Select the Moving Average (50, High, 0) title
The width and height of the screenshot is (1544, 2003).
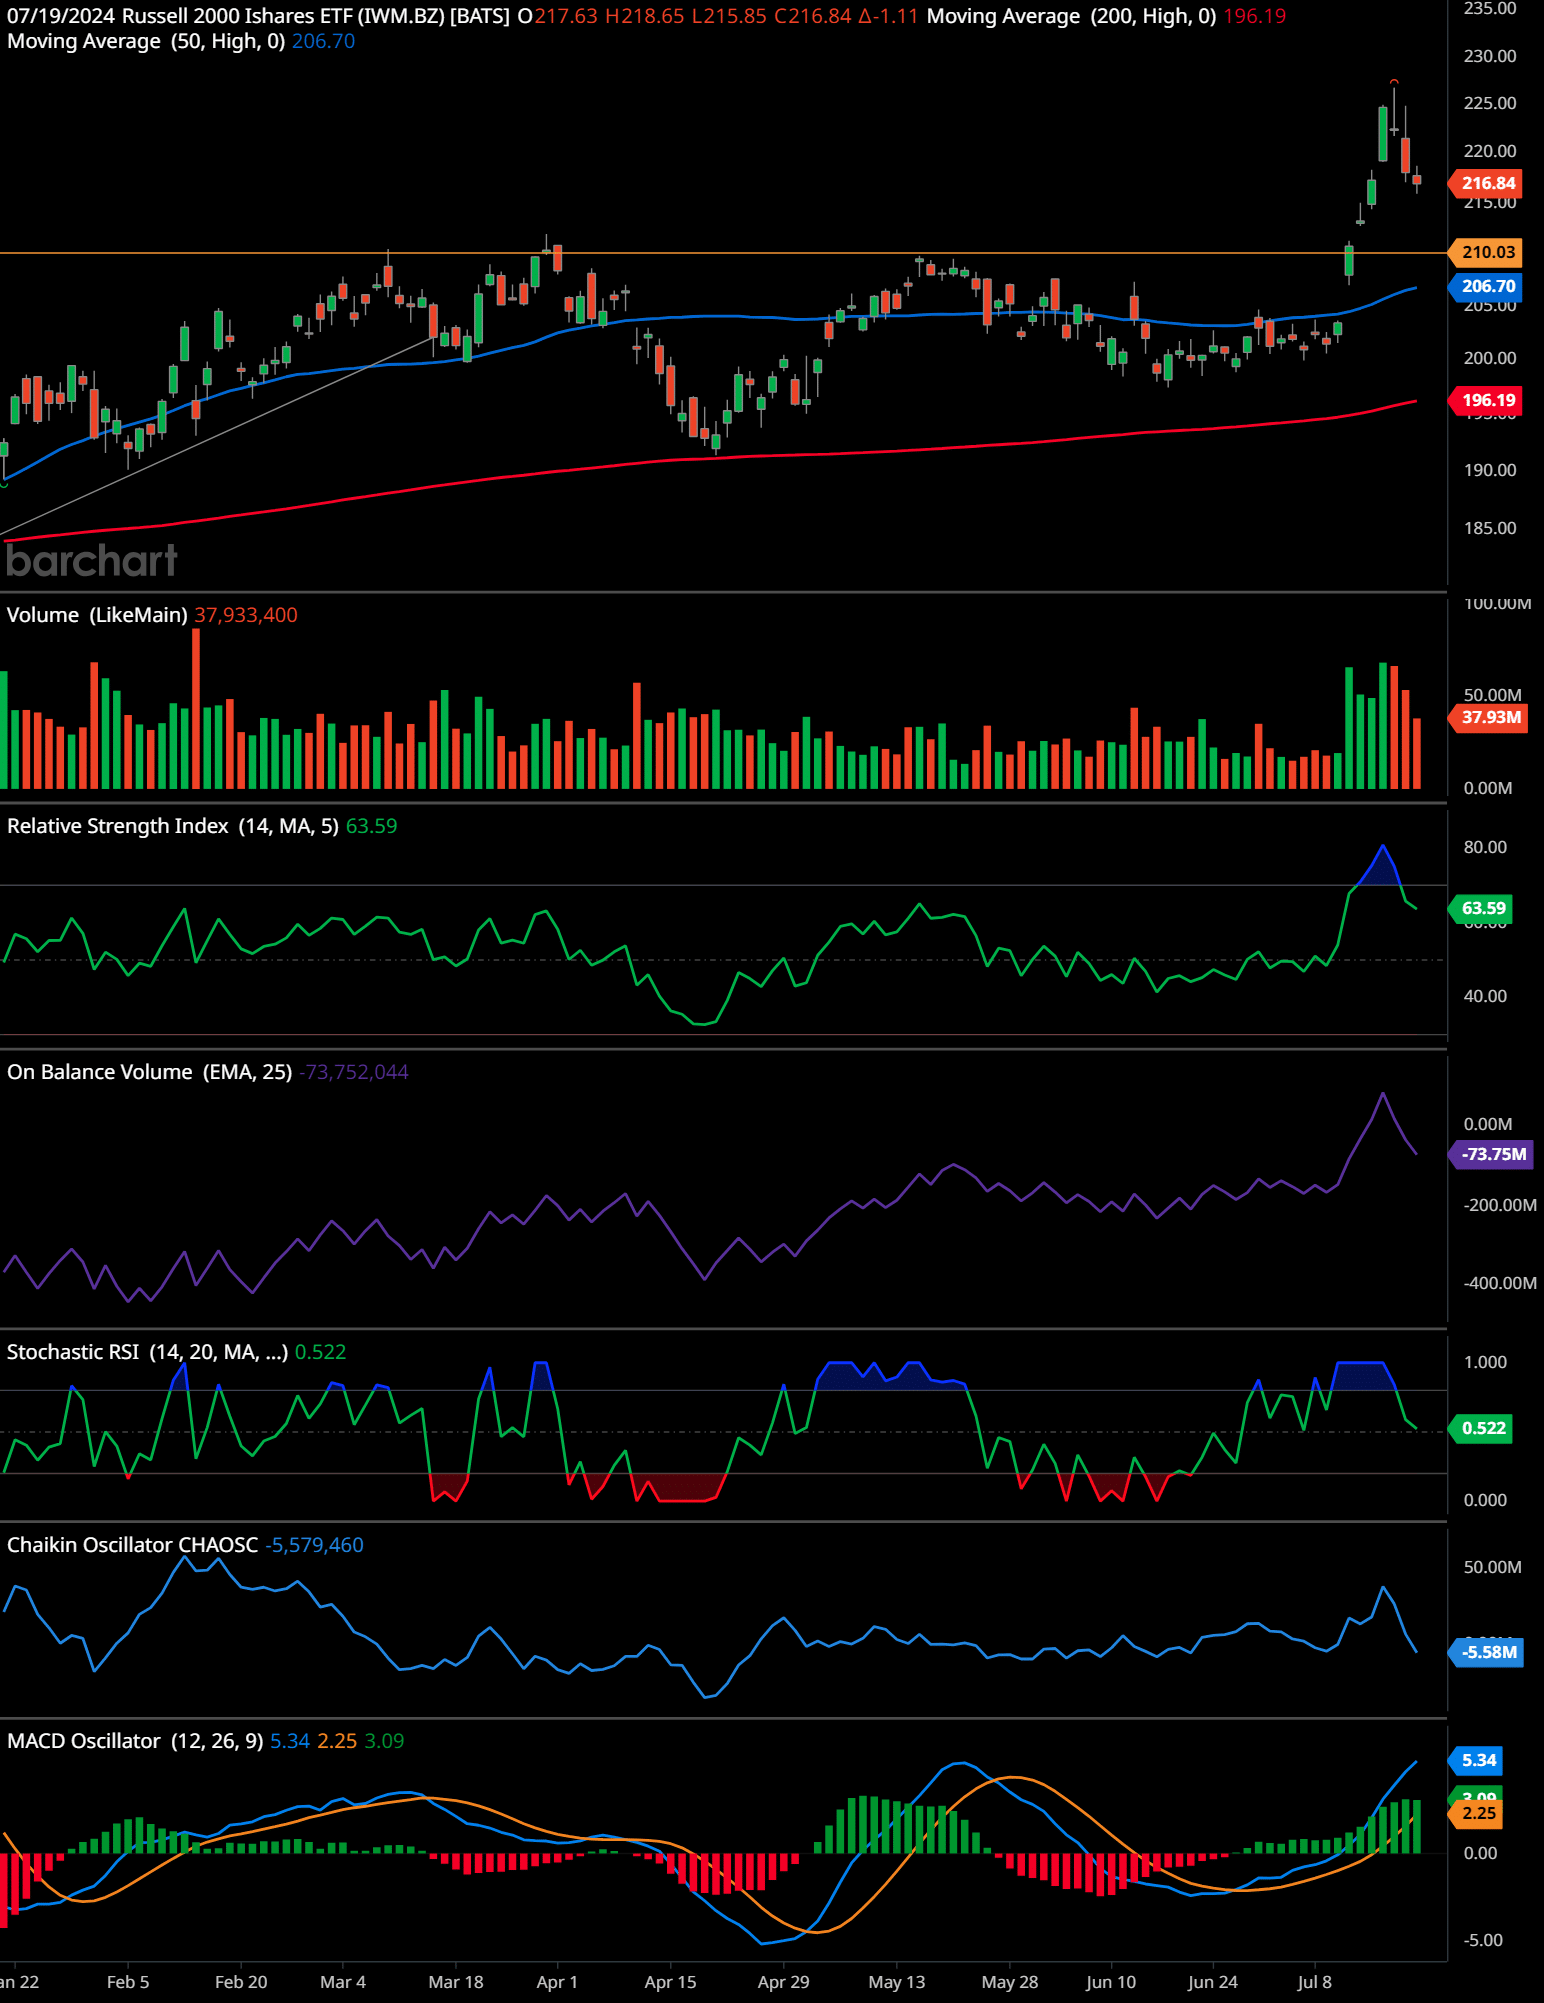point(146,41)
